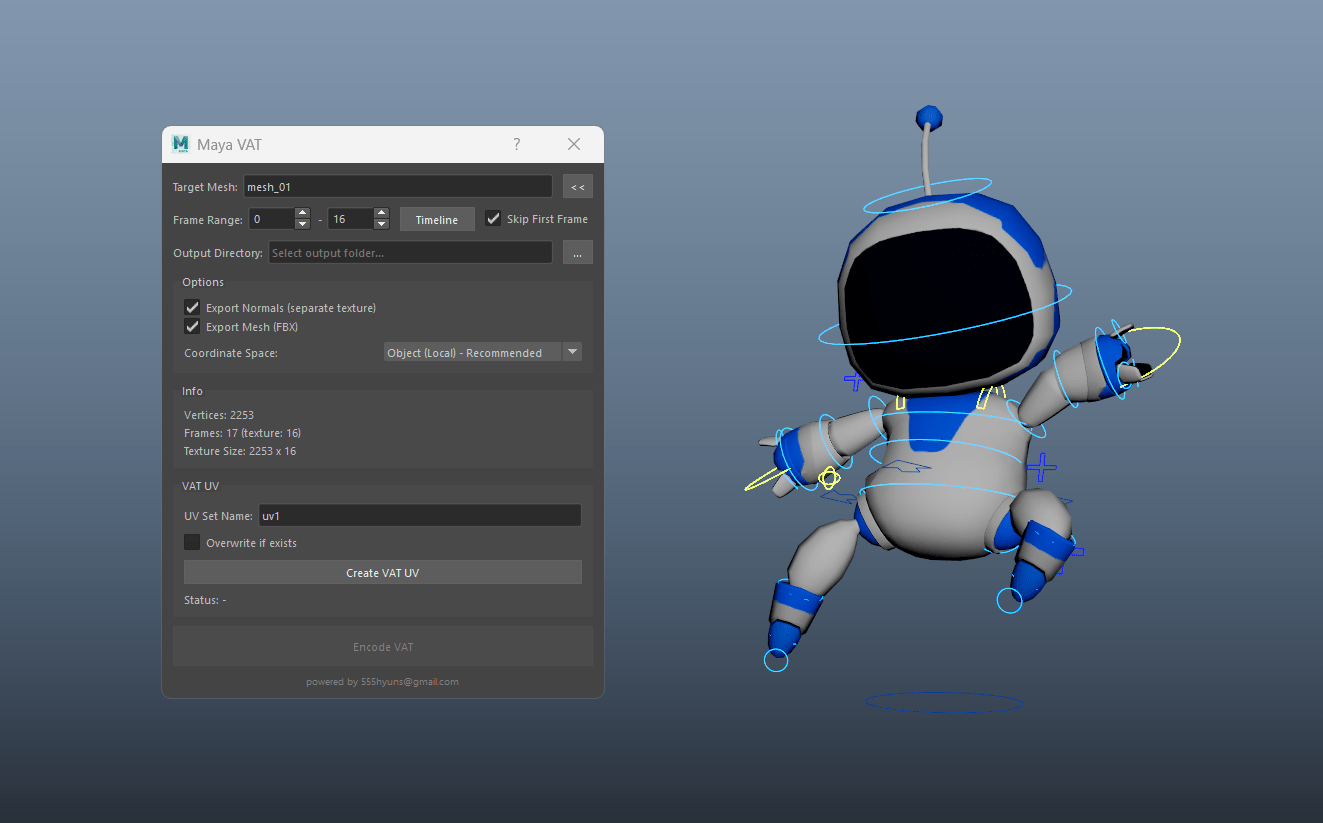The height and width of the screenshot is (823, 1323).
Task: Click the Timeline button
Action: click(437, 219)
